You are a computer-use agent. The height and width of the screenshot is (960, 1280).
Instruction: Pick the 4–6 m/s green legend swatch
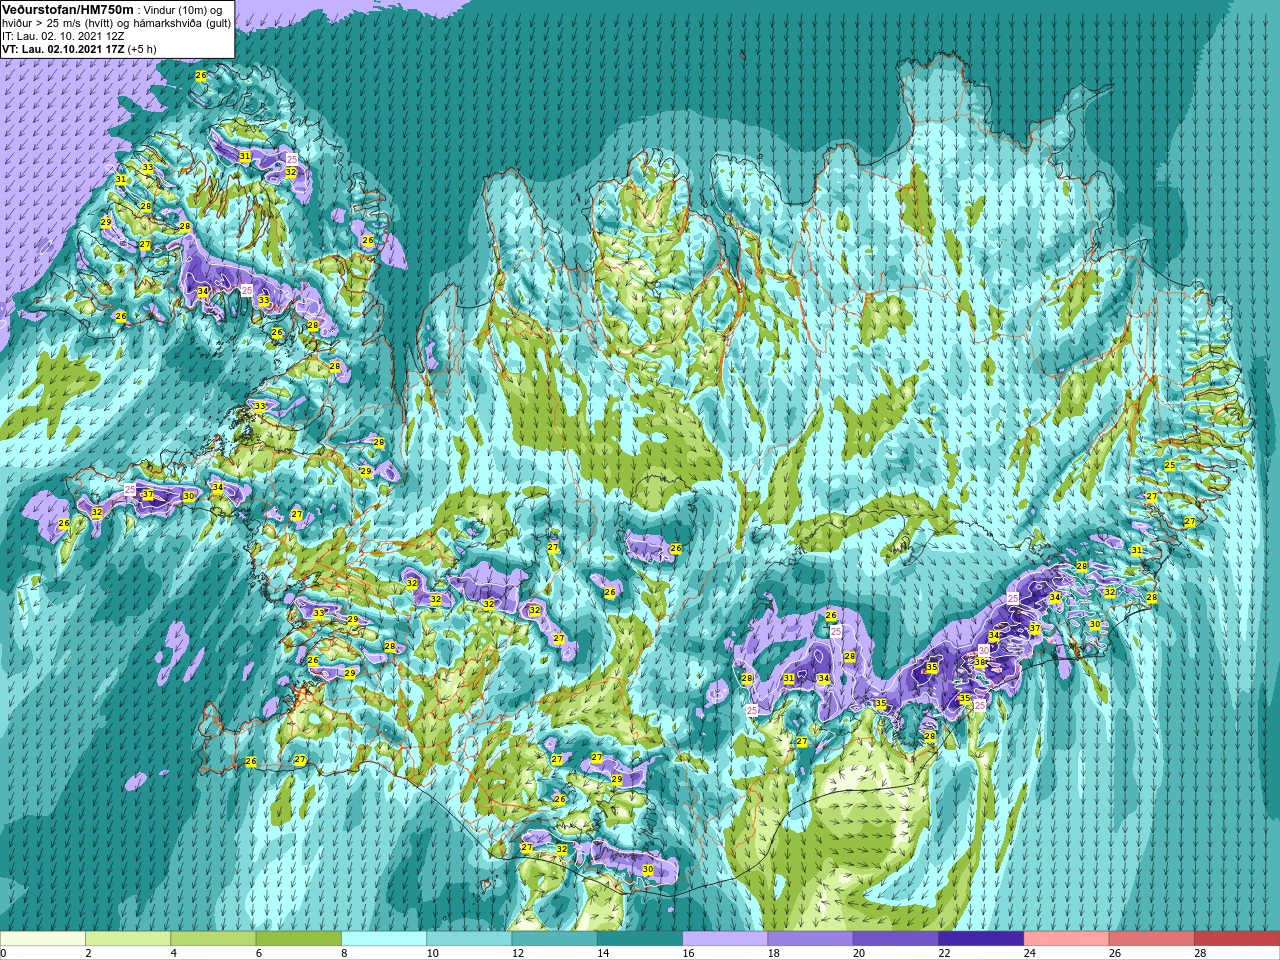click(x=213, y=939)
